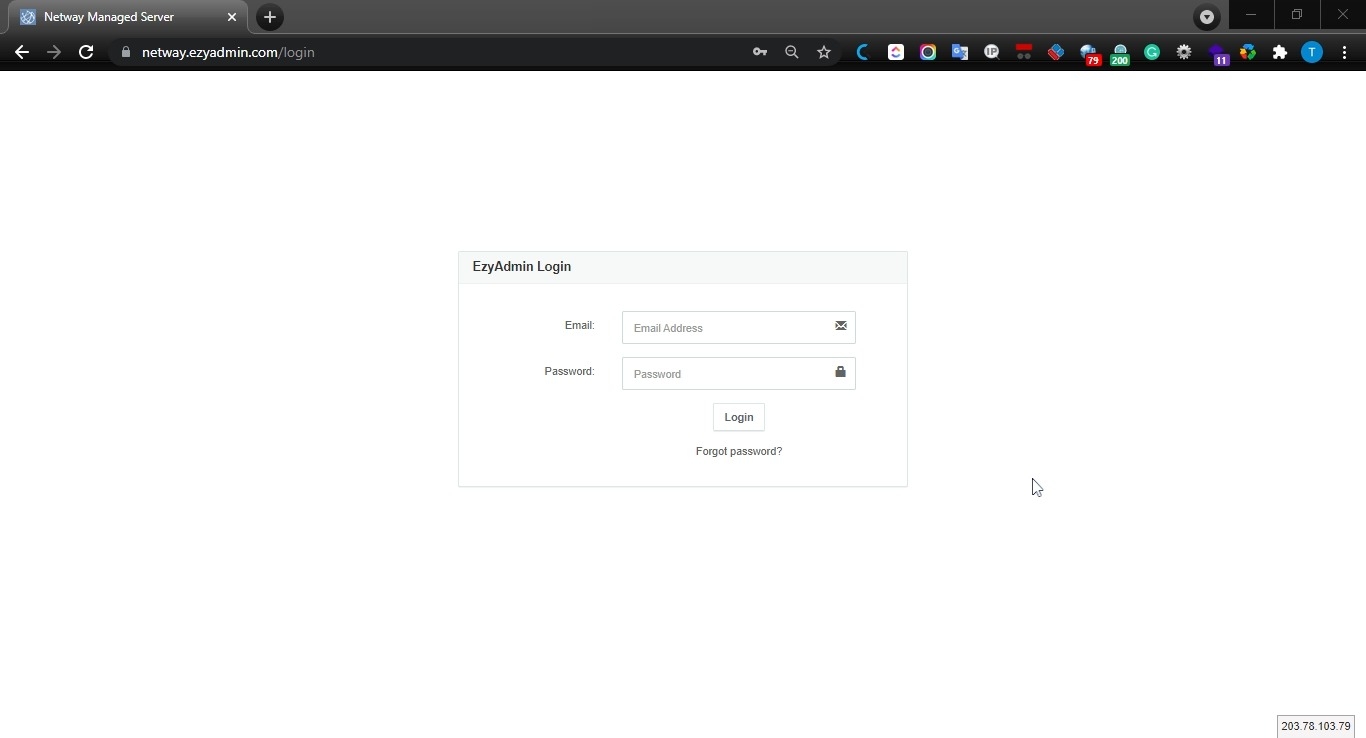
Task: Open the extension showing badge 11
Action: coord(1218,54)
